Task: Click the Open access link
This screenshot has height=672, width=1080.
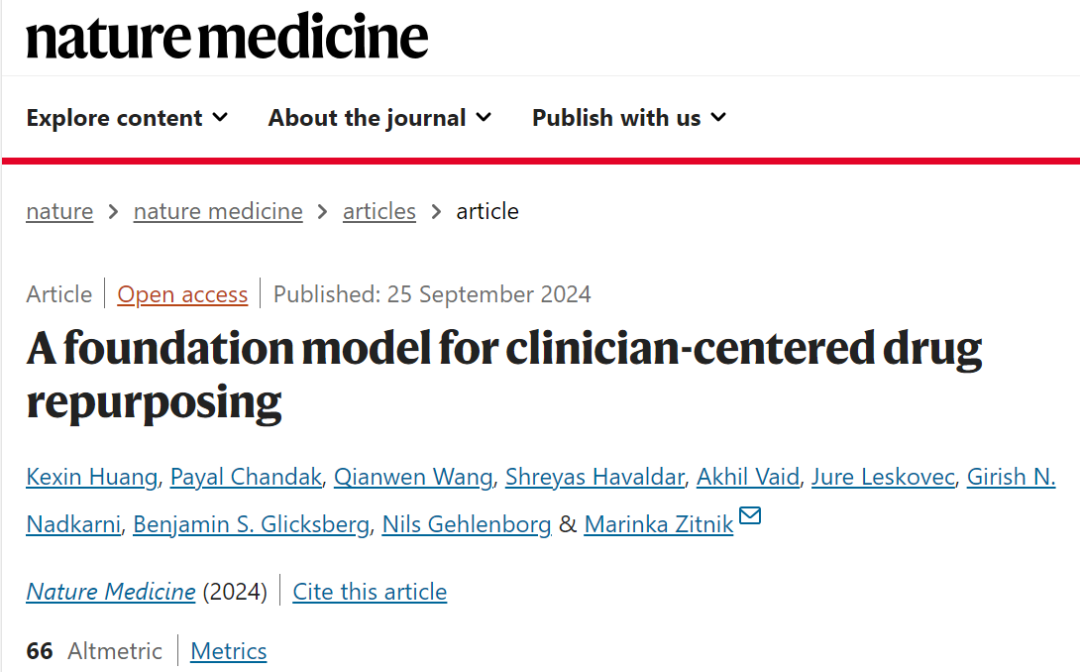Action: 183,294
